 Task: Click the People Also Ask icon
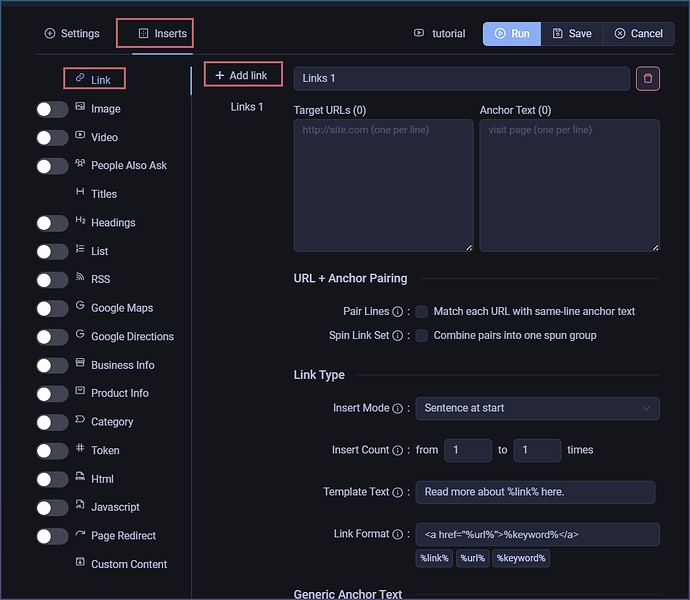[x=80, y=163]
